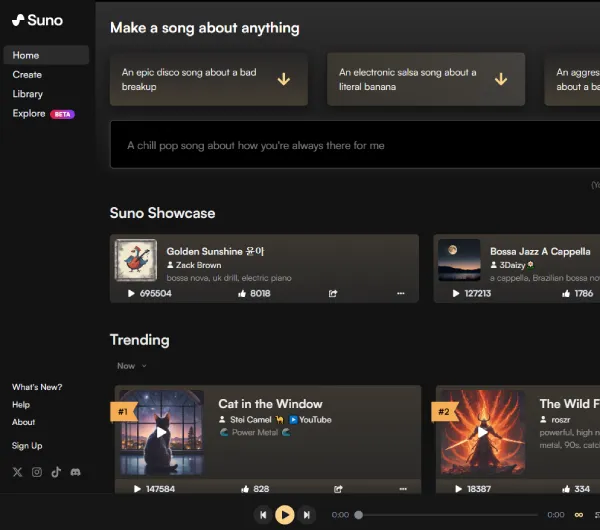The width and height of the screenshot is (600, 530).
Task: Toggle the loop infinity icon
Action: (579, 515)
